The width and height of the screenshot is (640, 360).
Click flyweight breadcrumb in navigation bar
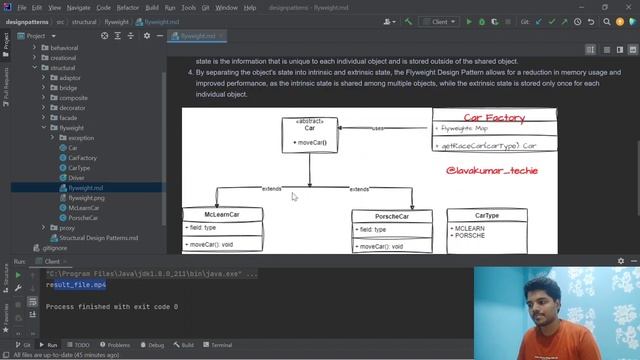point(116,22)
